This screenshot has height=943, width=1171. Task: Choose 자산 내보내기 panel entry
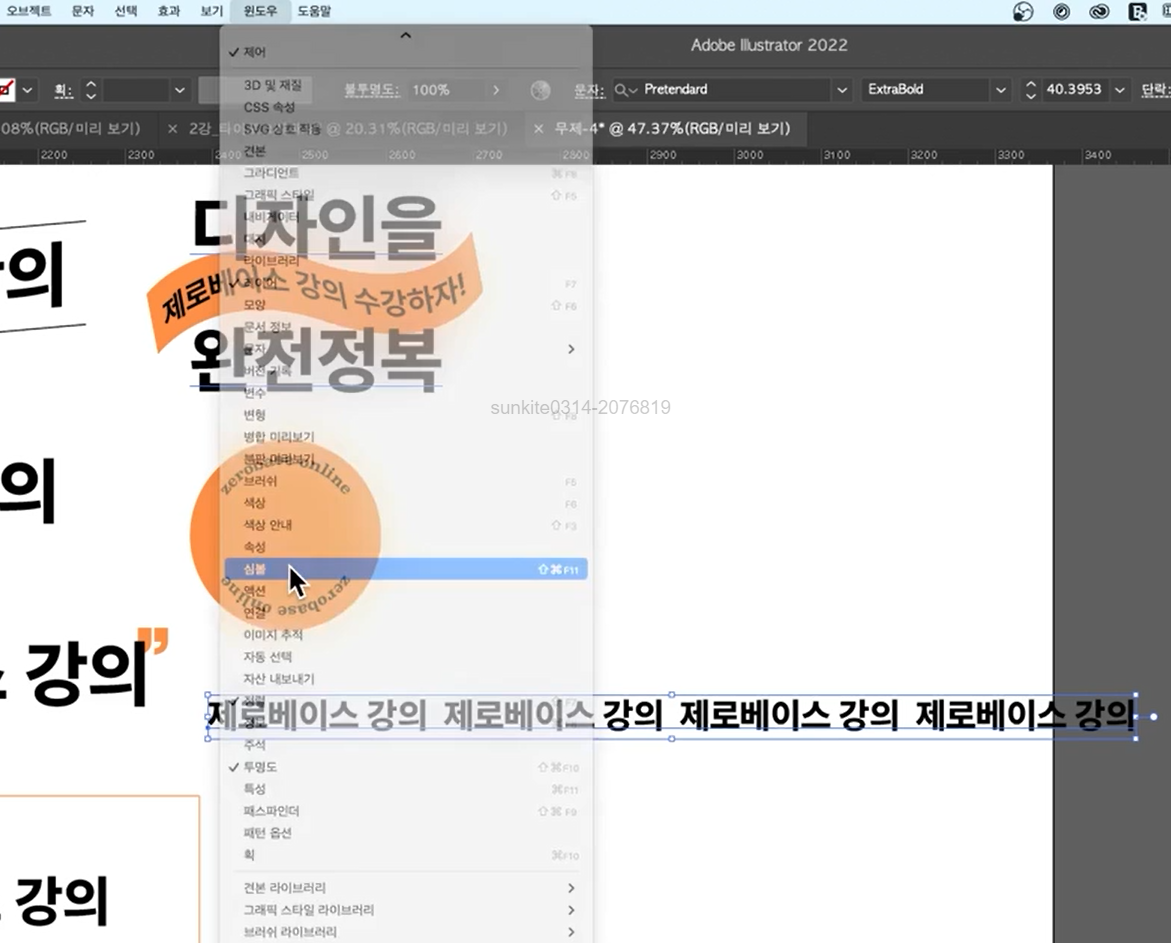pos(406,679)
